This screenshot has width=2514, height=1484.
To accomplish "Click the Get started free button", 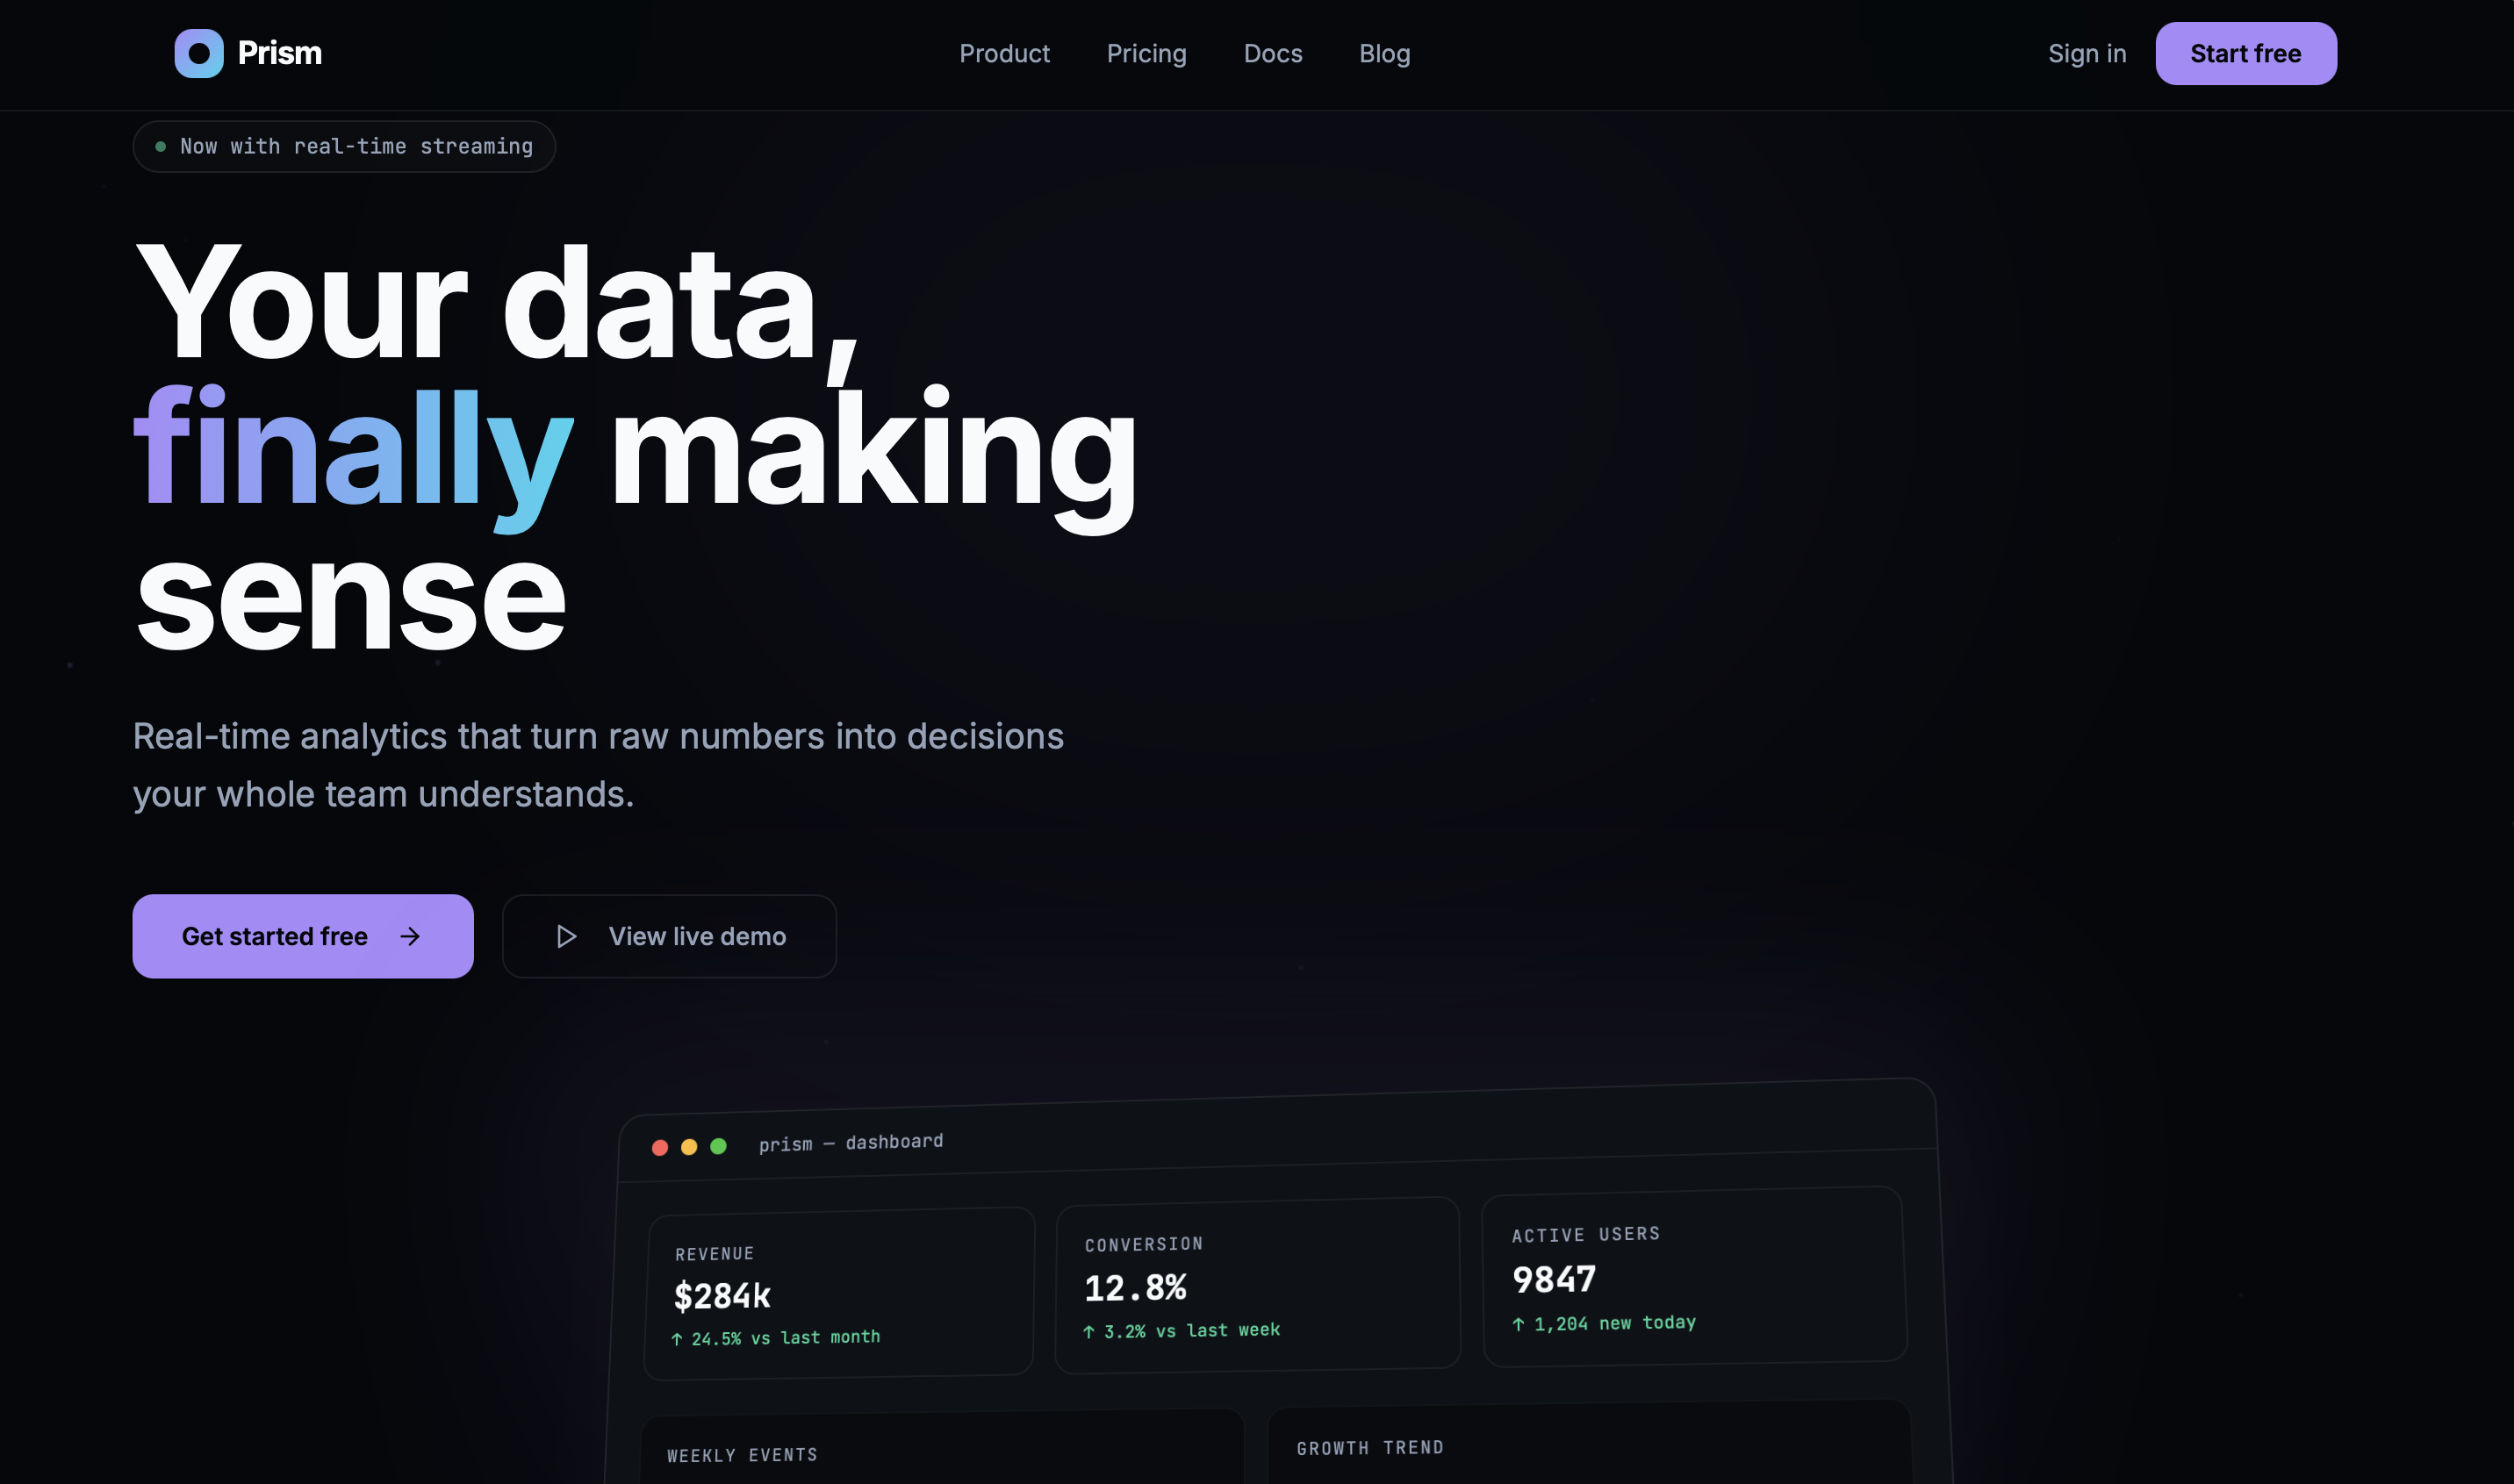I will [x=303, y=936].
